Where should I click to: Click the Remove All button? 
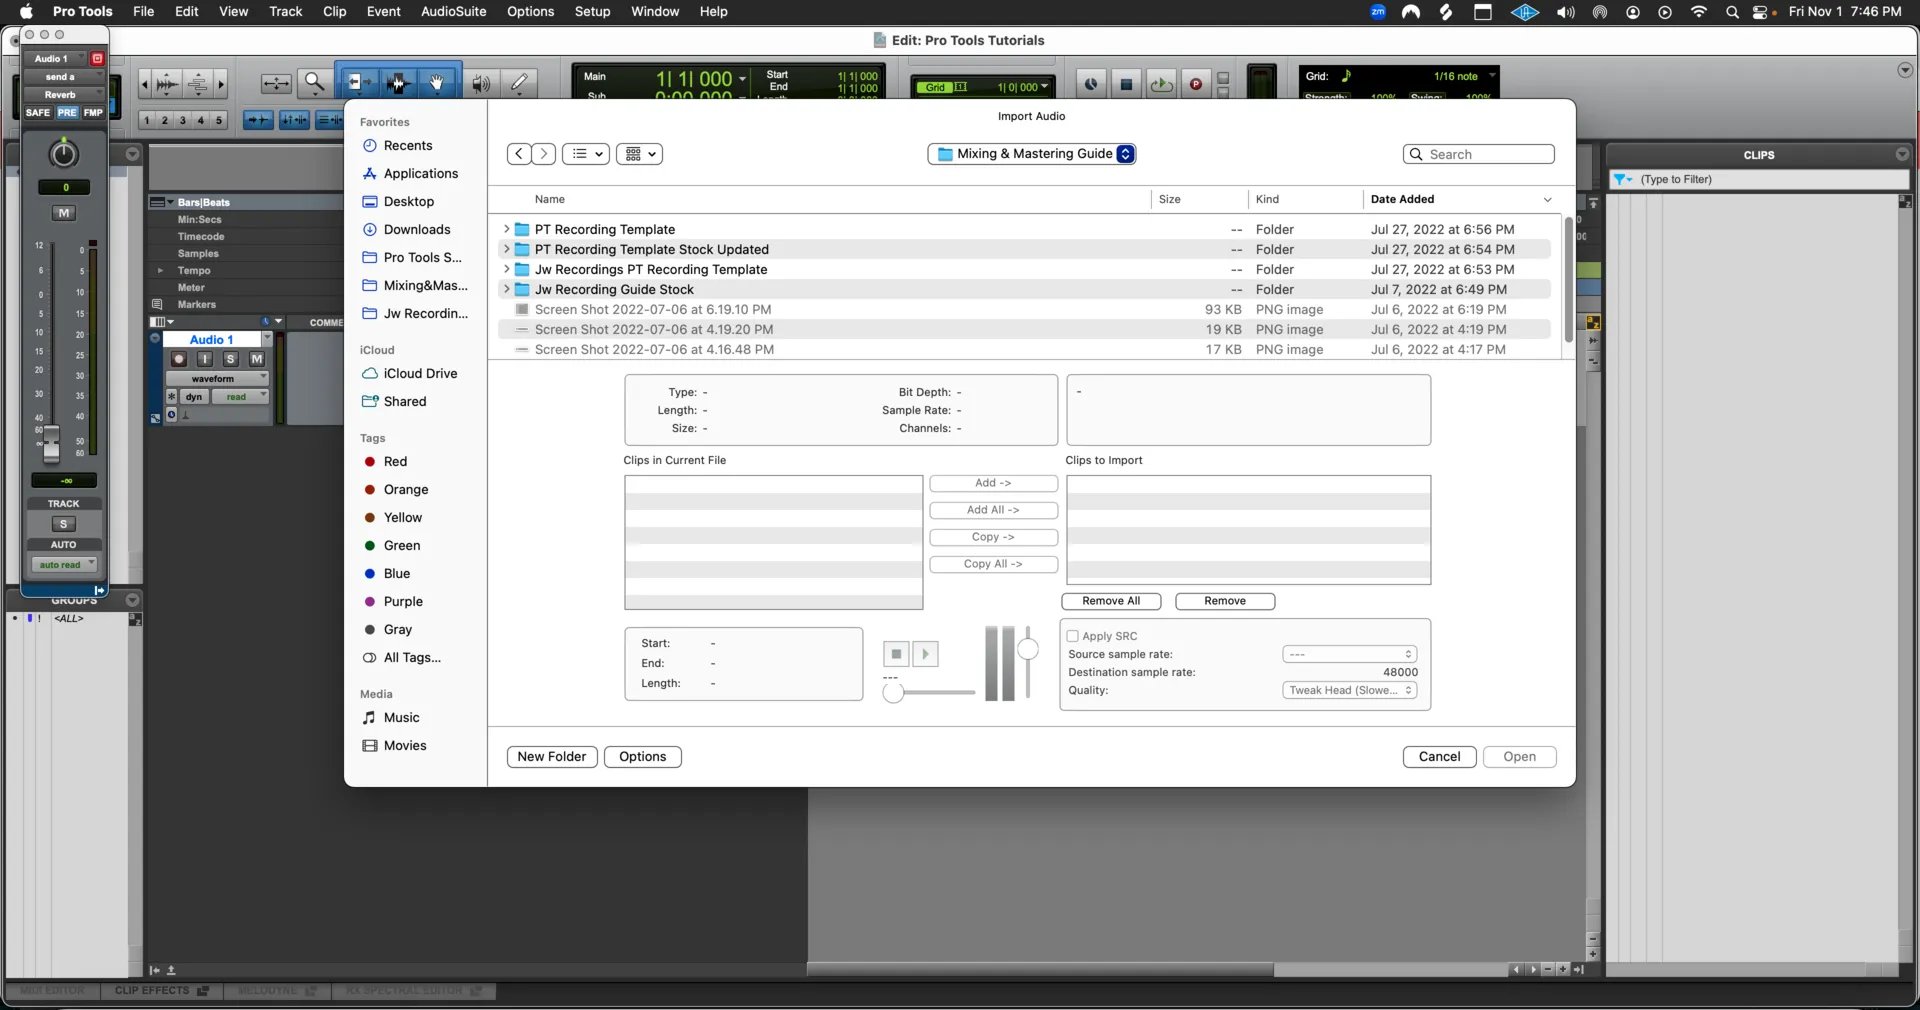1110,601
